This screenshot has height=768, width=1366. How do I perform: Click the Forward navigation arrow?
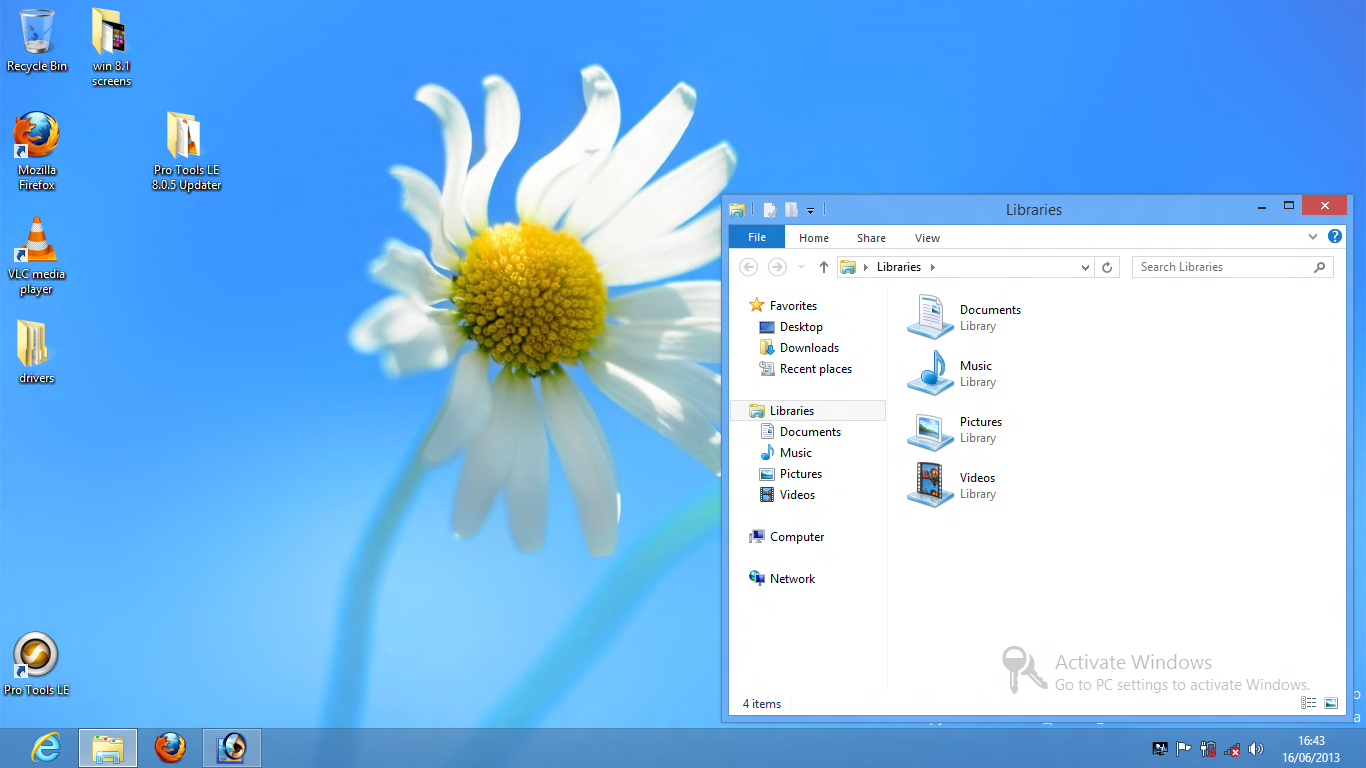point(777,267)
